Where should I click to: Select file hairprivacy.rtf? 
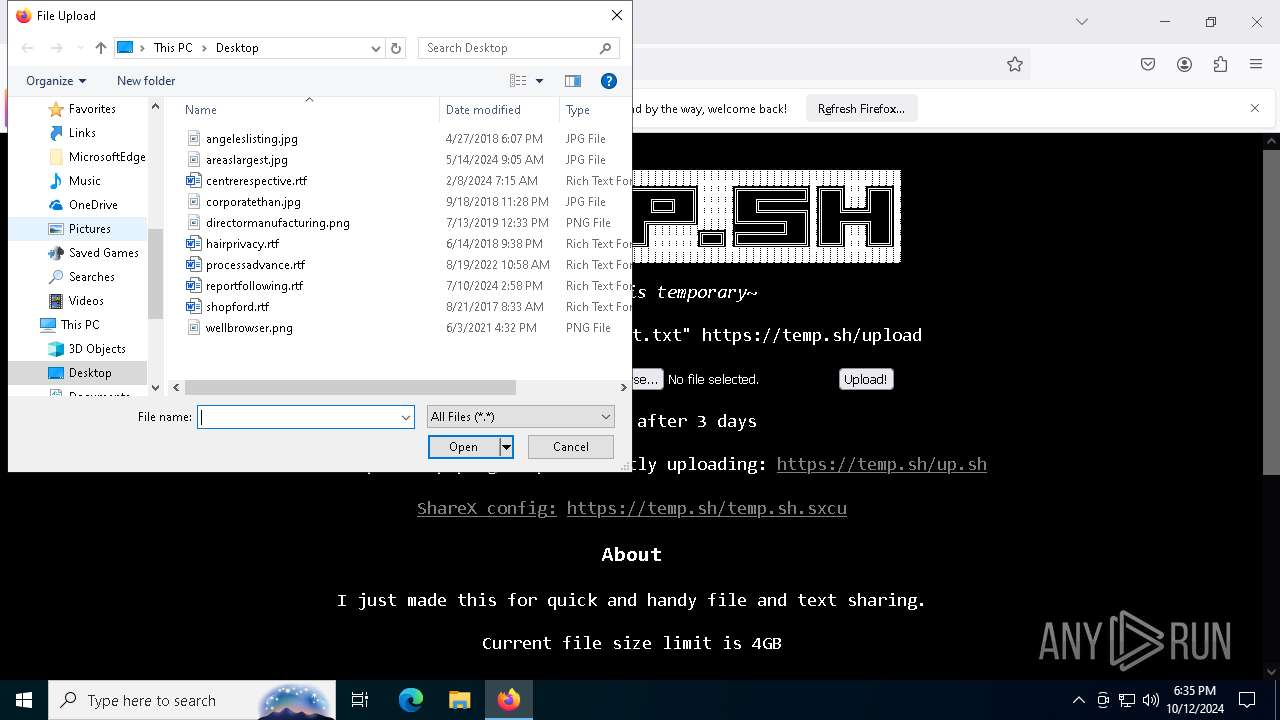point(242,244)
